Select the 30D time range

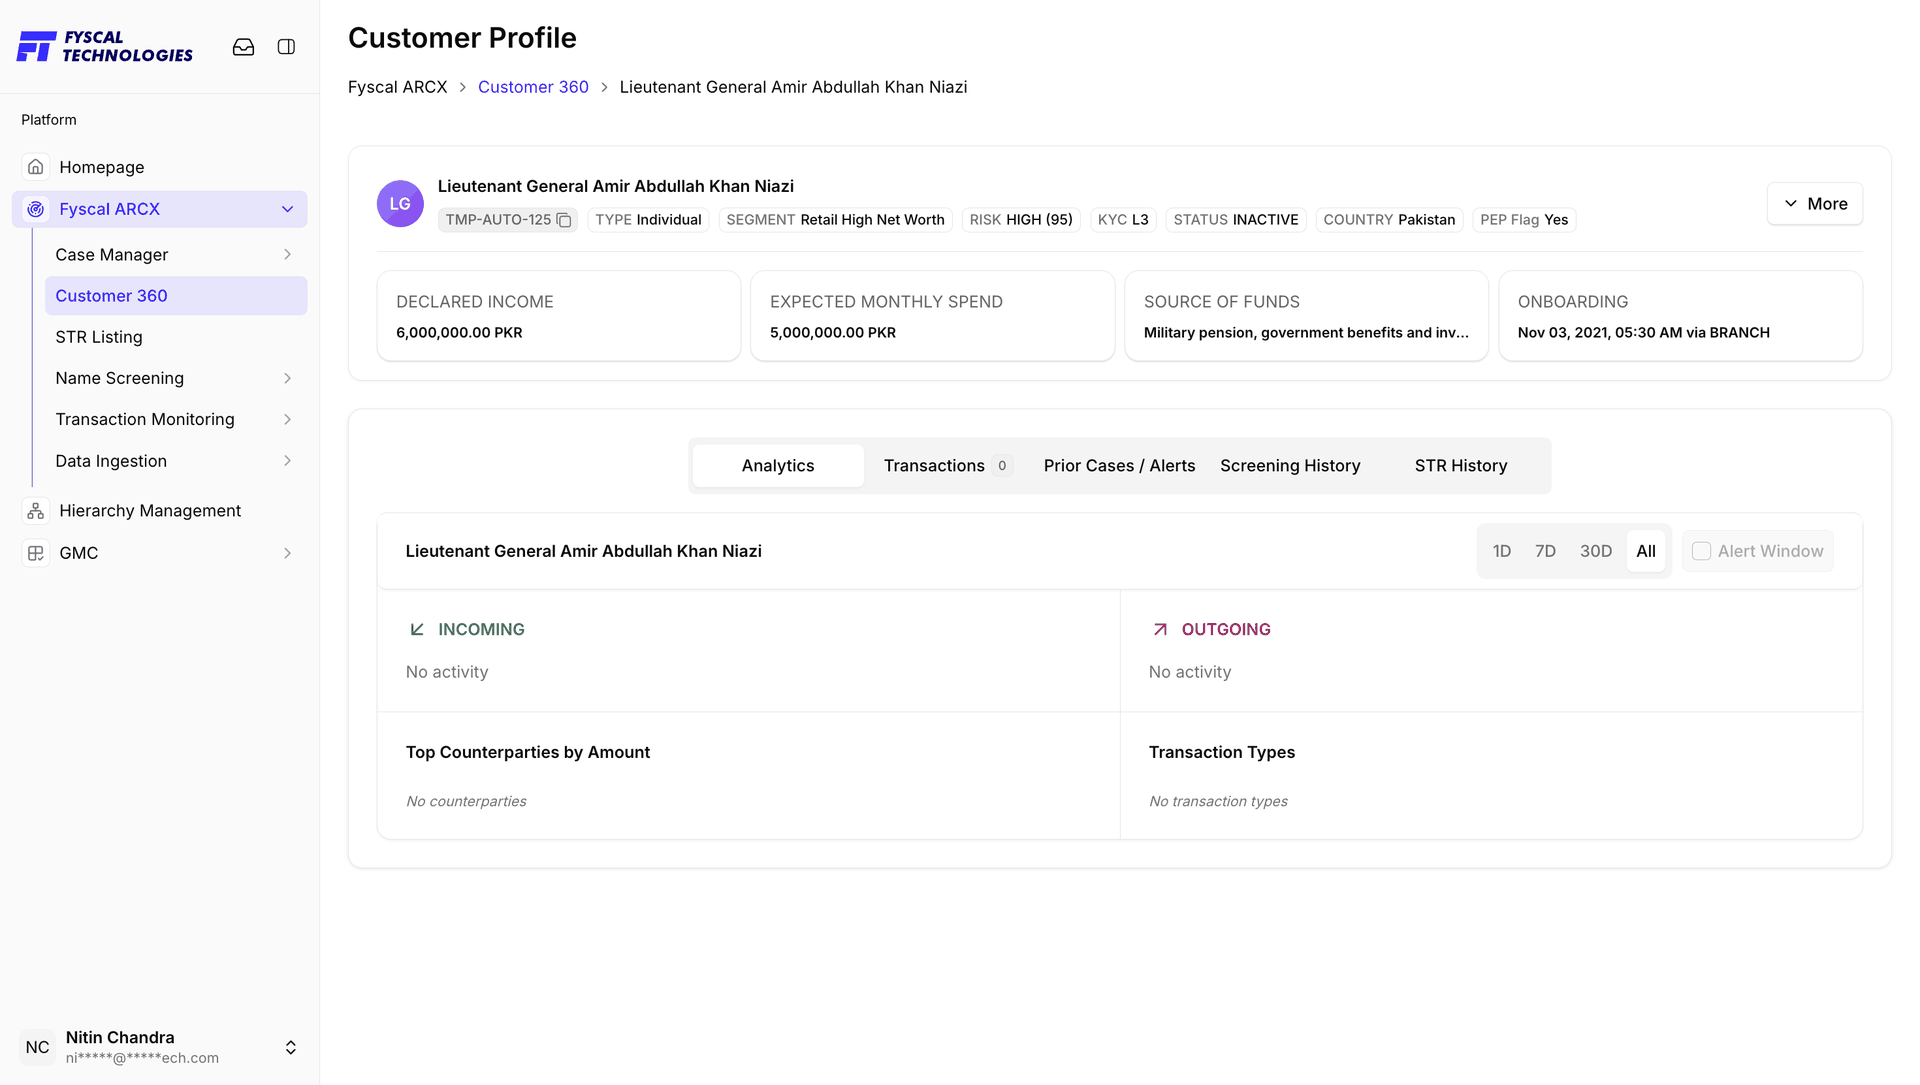point(1596,551)
